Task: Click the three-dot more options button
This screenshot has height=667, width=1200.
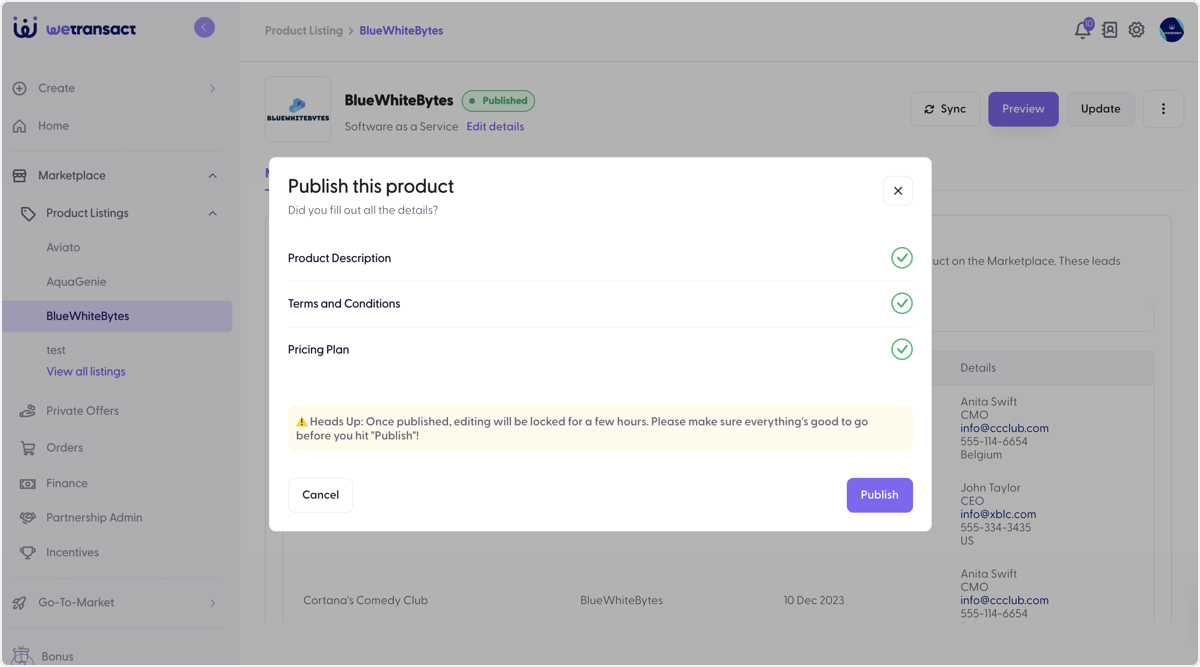Action: point(1163,109)
